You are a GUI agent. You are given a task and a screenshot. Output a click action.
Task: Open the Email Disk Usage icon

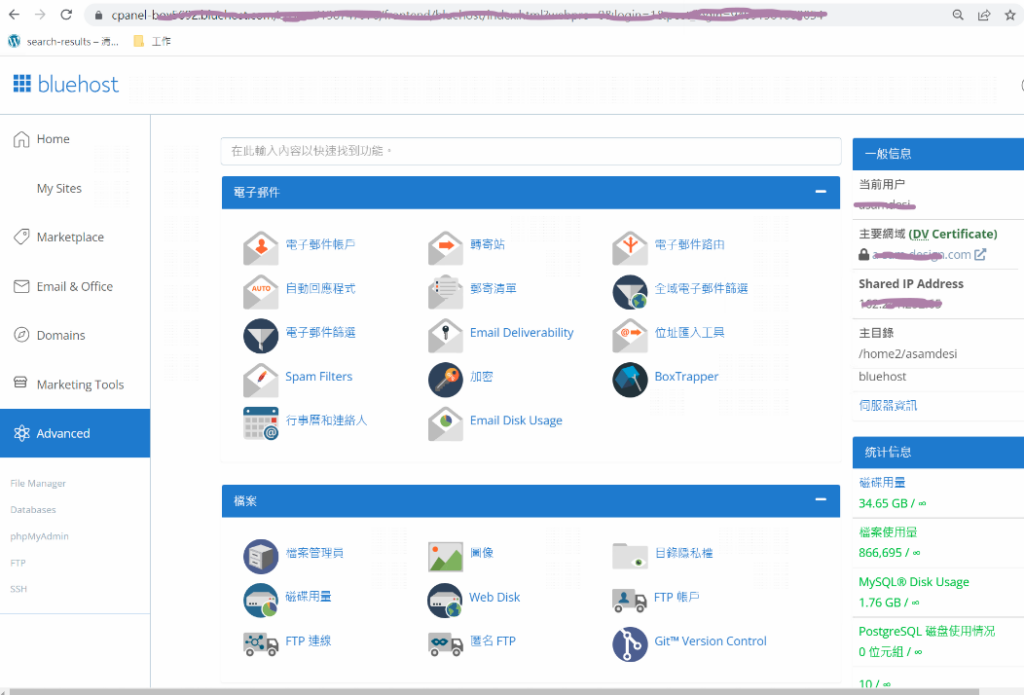pos(445,422)
